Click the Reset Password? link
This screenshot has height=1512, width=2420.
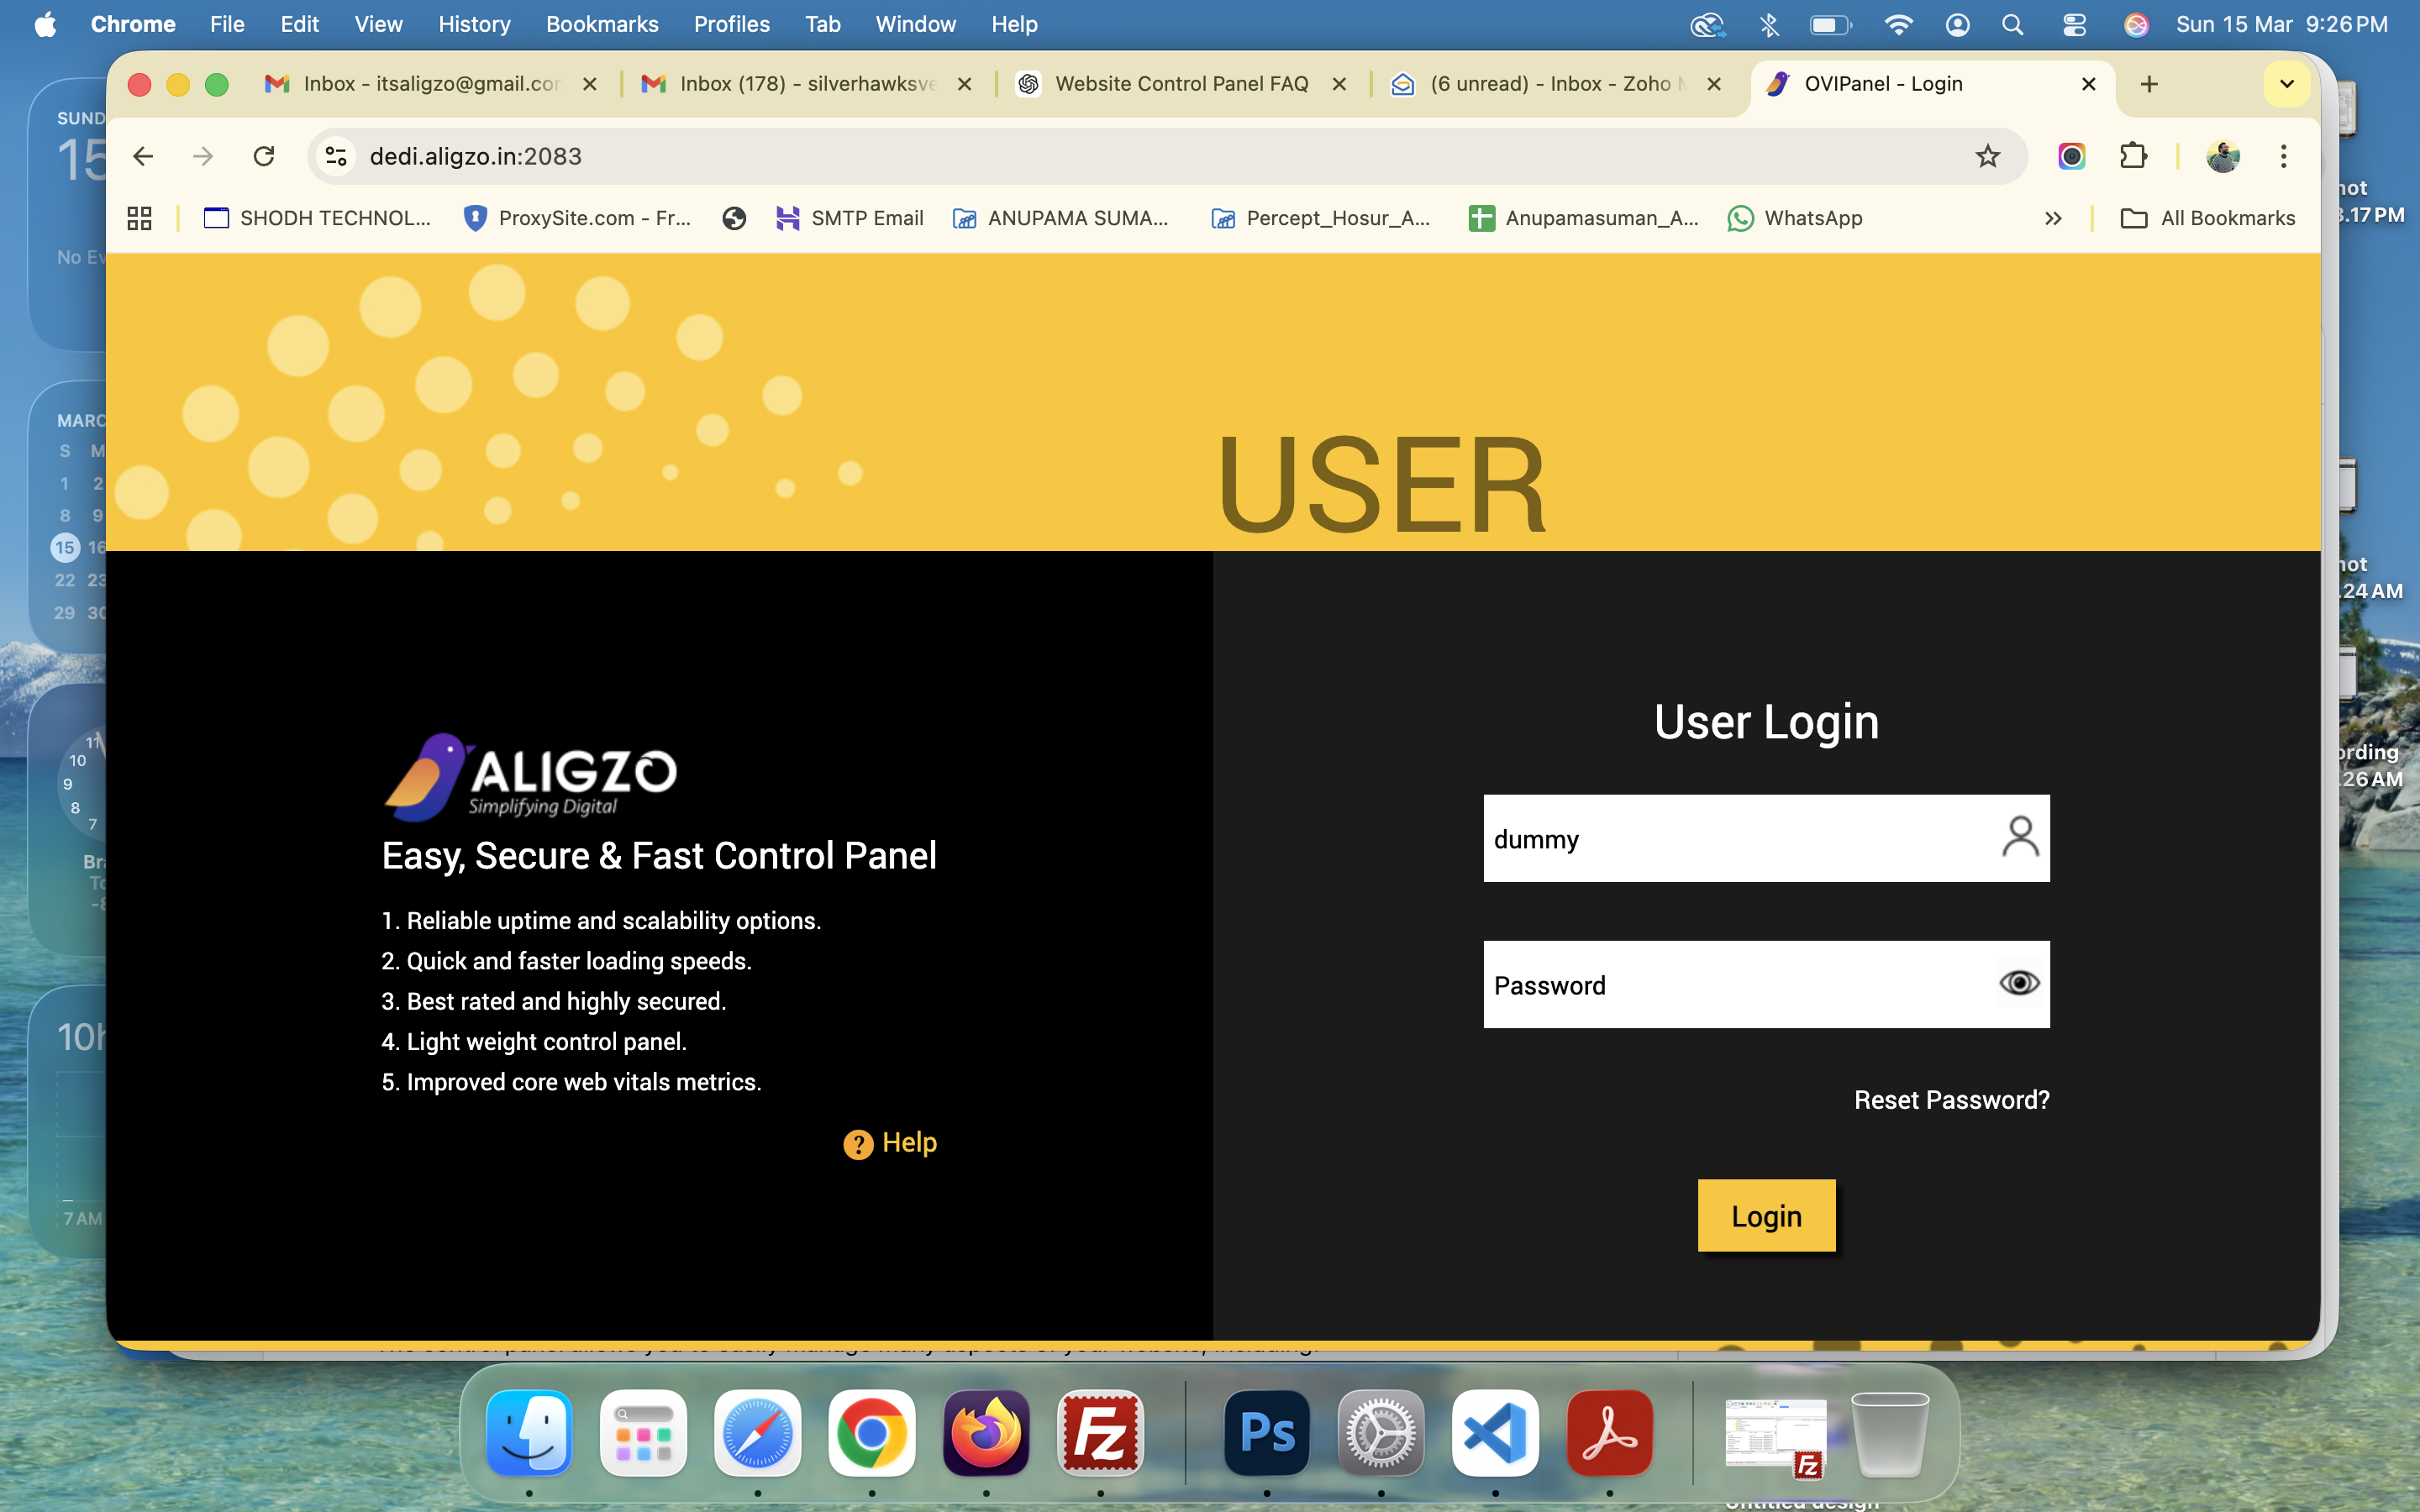[x=1951, y=1100]
